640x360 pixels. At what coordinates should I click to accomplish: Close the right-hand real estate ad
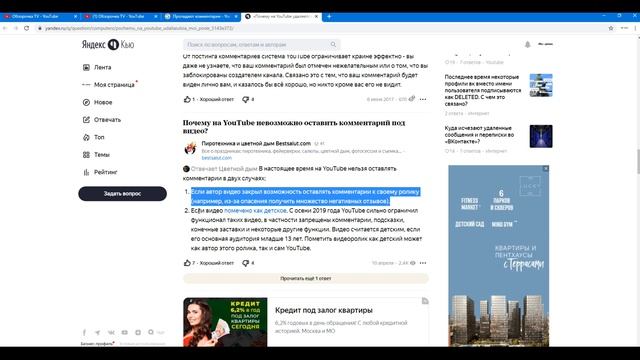pyautogui.click(x=546, y=168)
